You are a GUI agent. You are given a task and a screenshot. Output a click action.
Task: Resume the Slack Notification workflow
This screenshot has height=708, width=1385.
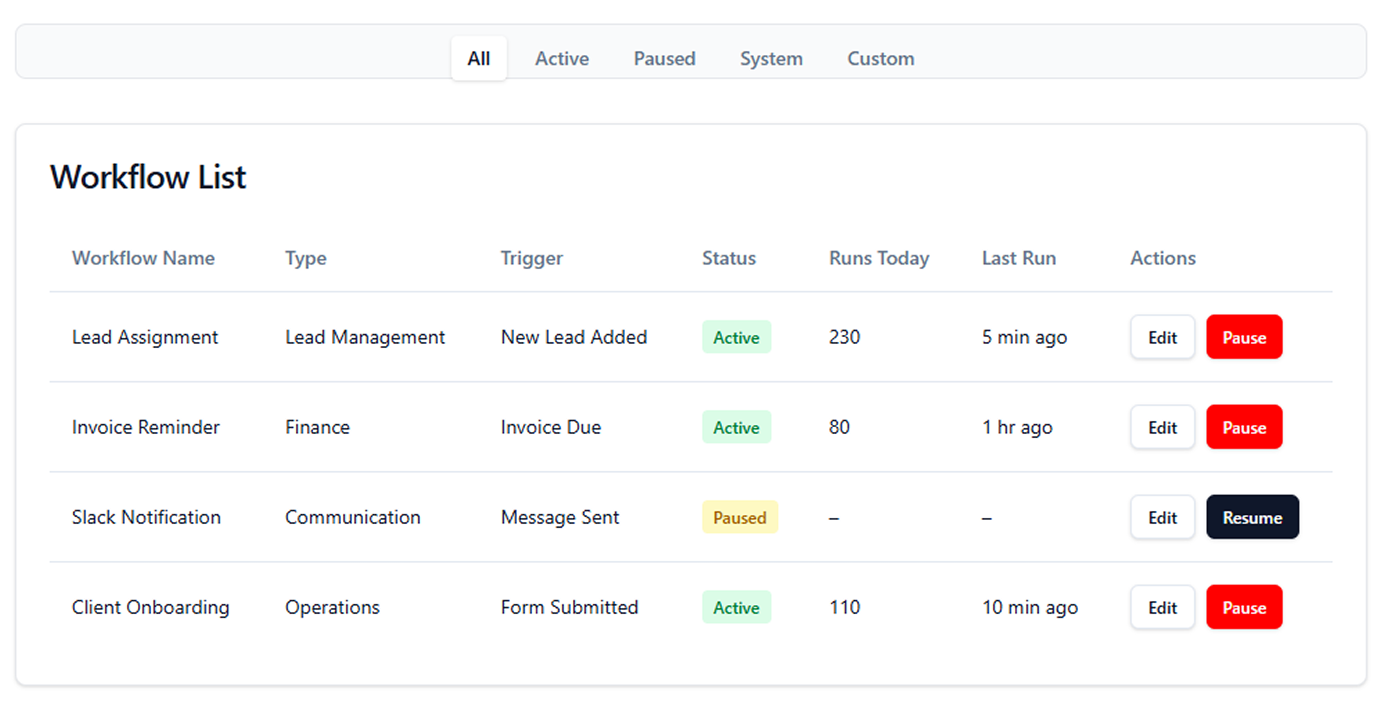coord(1252,518)
